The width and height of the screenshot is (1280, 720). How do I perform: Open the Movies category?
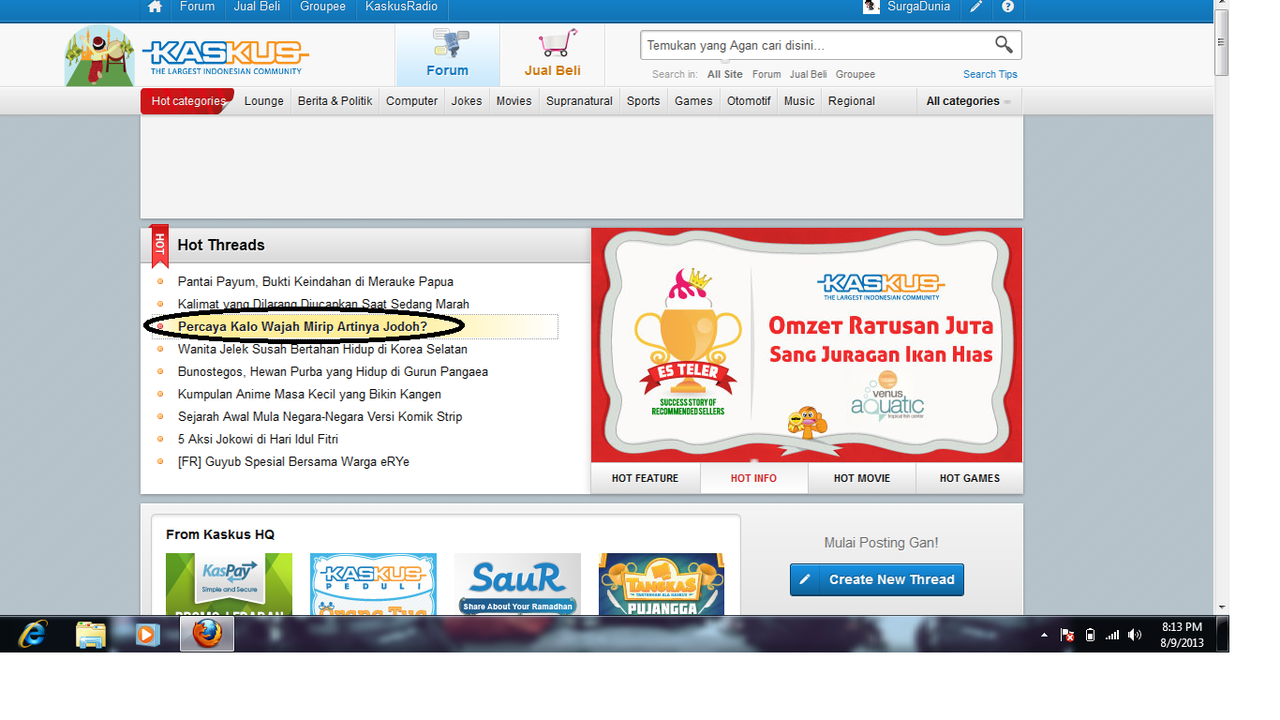pos(514,101)
